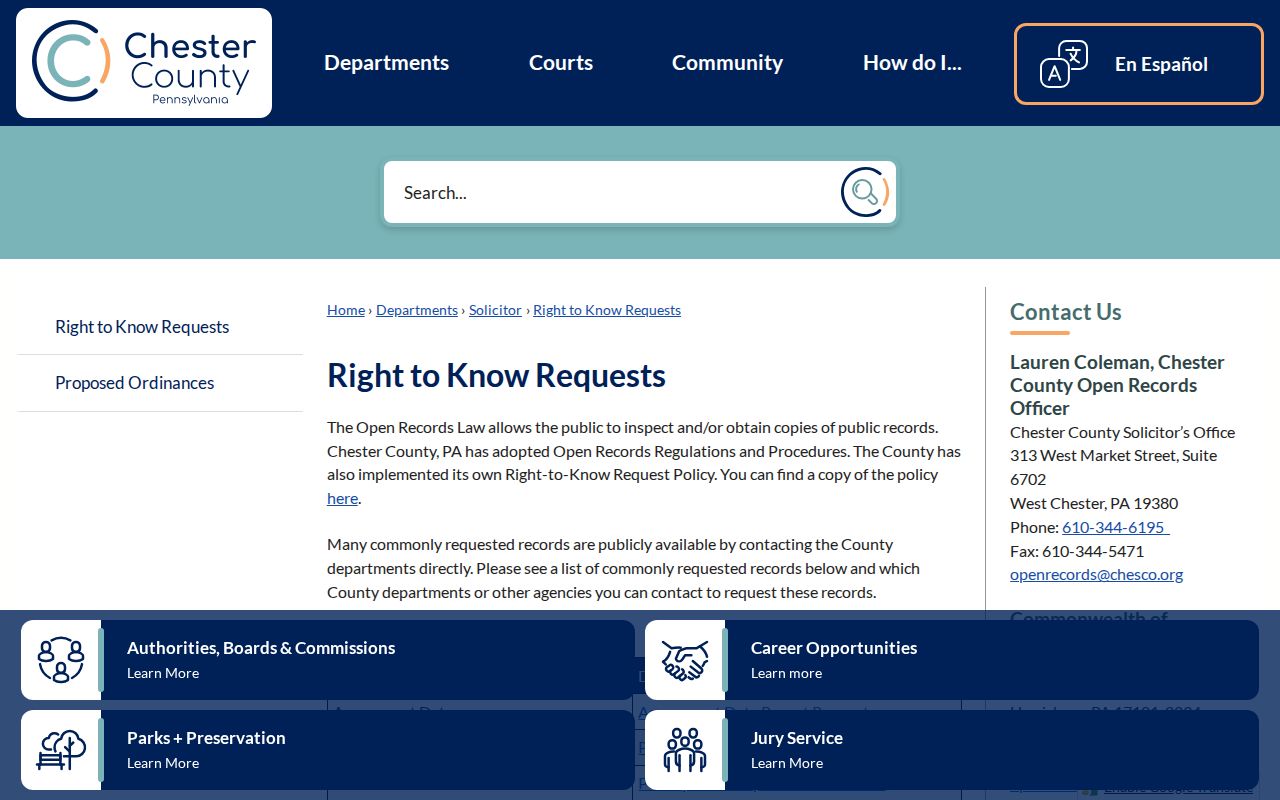Click the Parks + Preservation bench icon

click(x=61, y=750)
